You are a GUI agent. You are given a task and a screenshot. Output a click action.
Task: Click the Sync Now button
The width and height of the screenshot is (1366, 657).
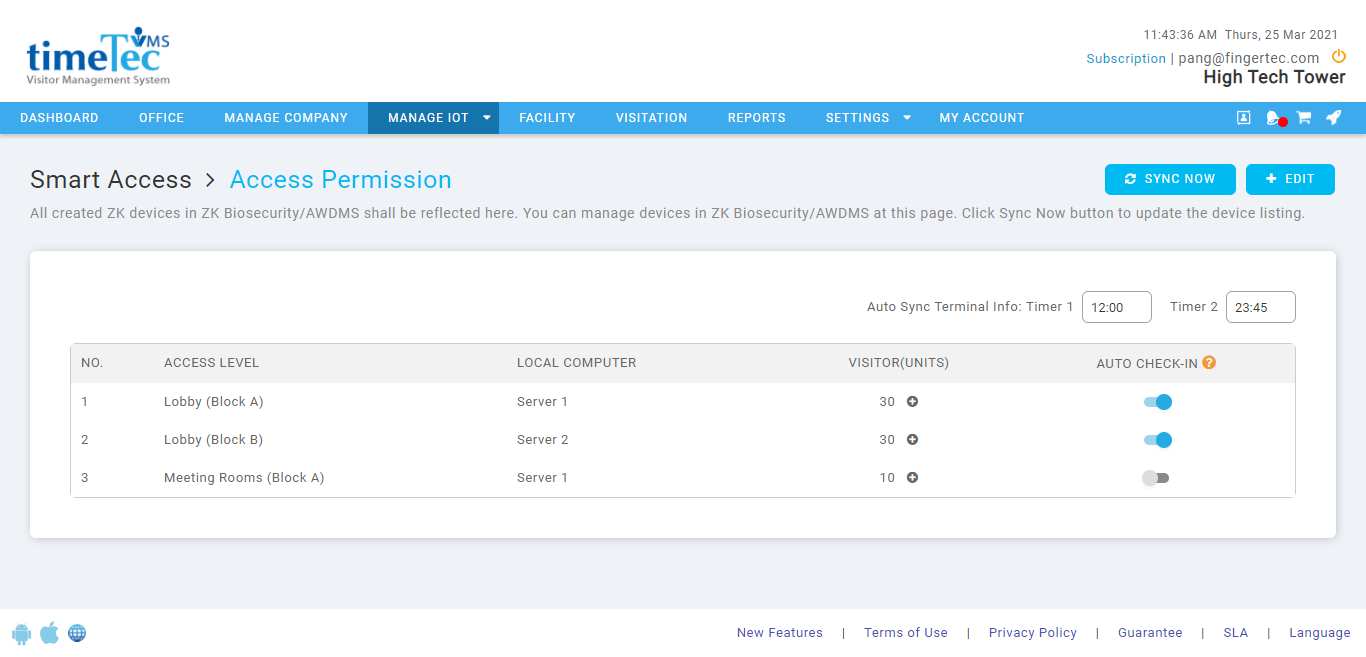tap(1170, 179)
